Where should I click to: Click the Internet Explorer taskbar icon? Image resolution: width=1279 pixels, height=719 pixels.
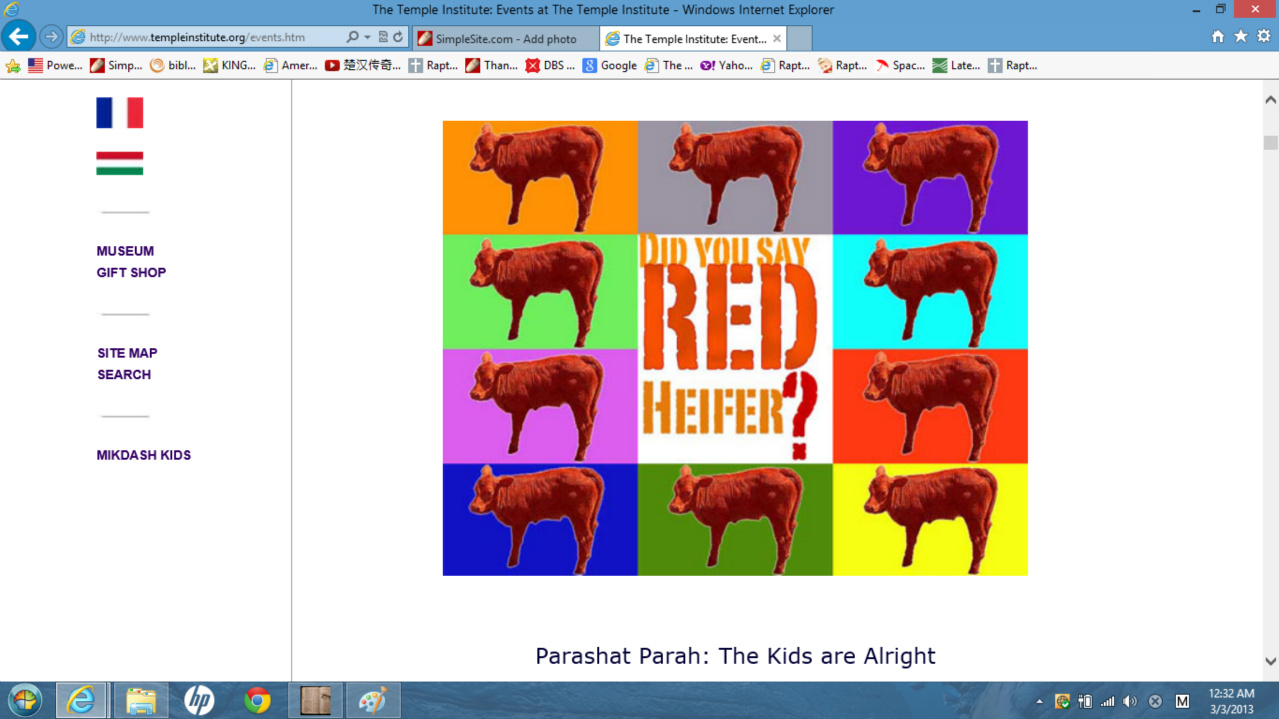pos(81,700)
